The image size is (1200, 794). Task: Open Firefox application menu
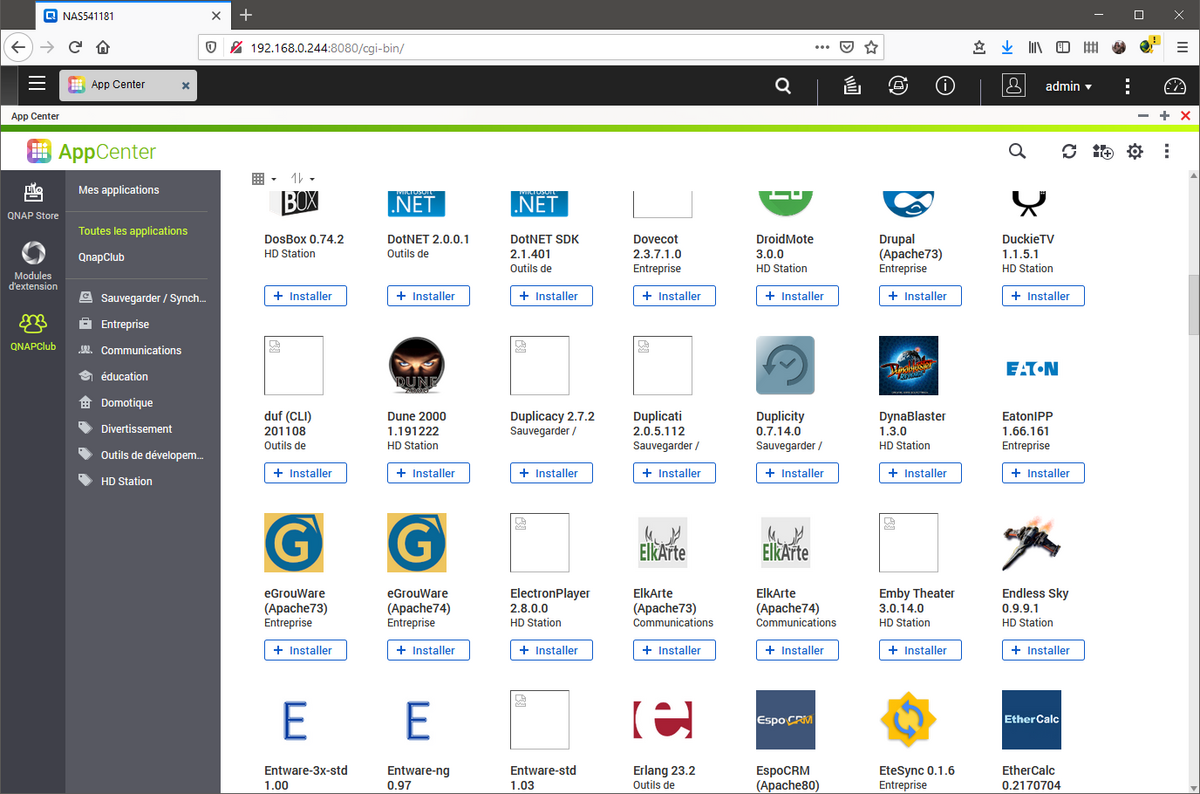1182,47
